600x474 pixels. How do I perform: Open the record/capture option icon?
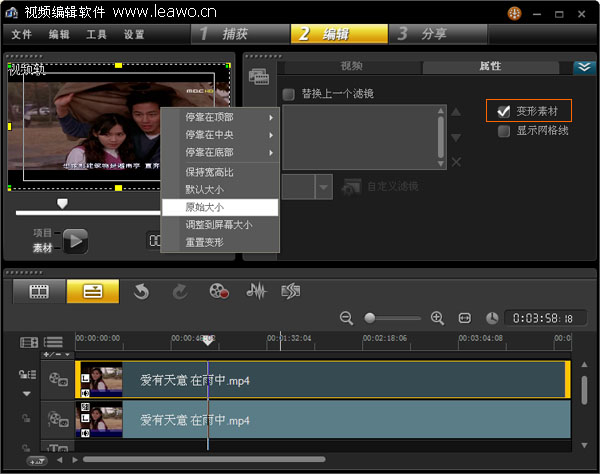[219, 291]
